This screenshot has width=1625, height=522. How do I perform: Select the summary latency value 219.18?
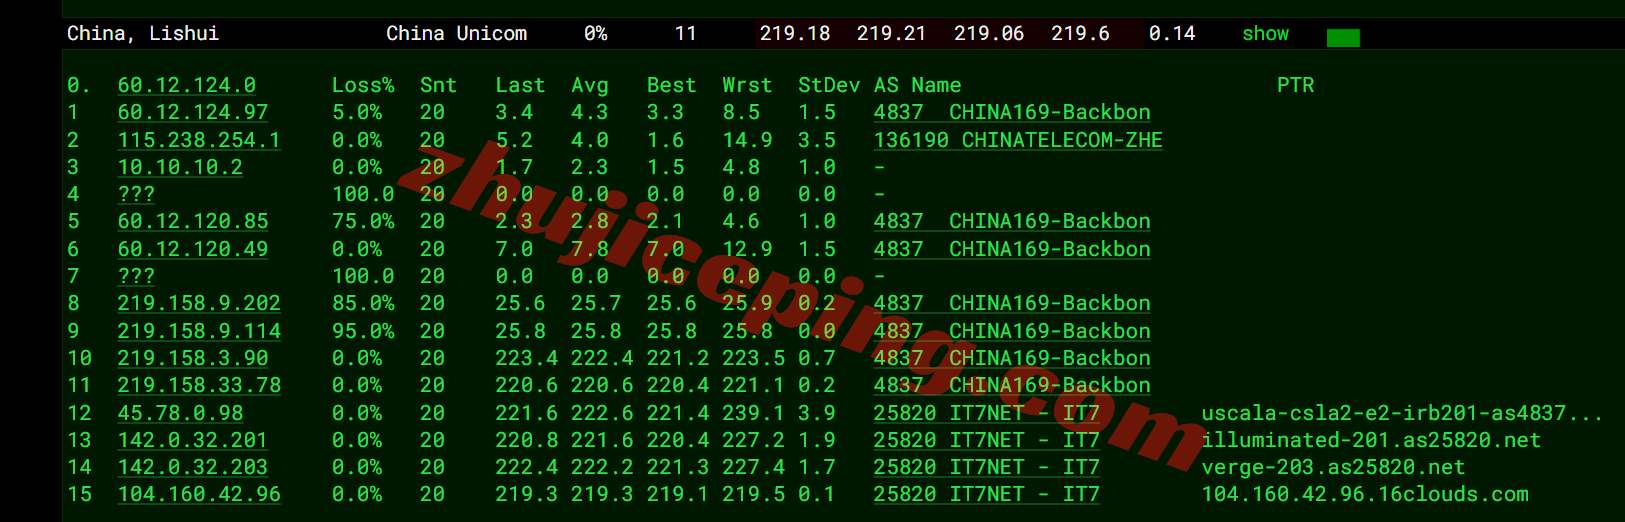[795, 33]
